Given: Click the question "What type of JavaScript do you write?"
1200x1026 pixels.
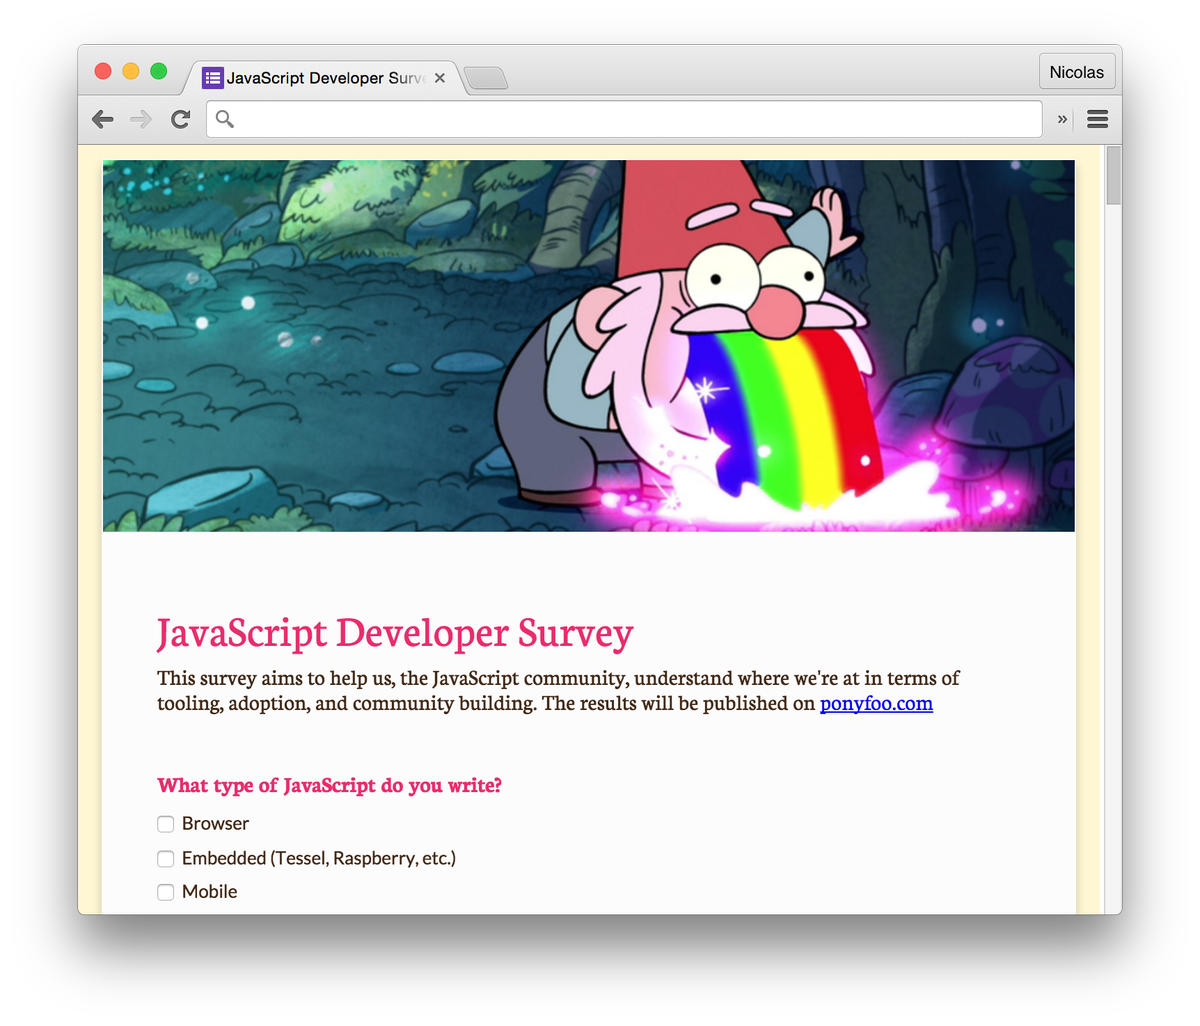Looking at the screenshot, I should coord(329,785).
